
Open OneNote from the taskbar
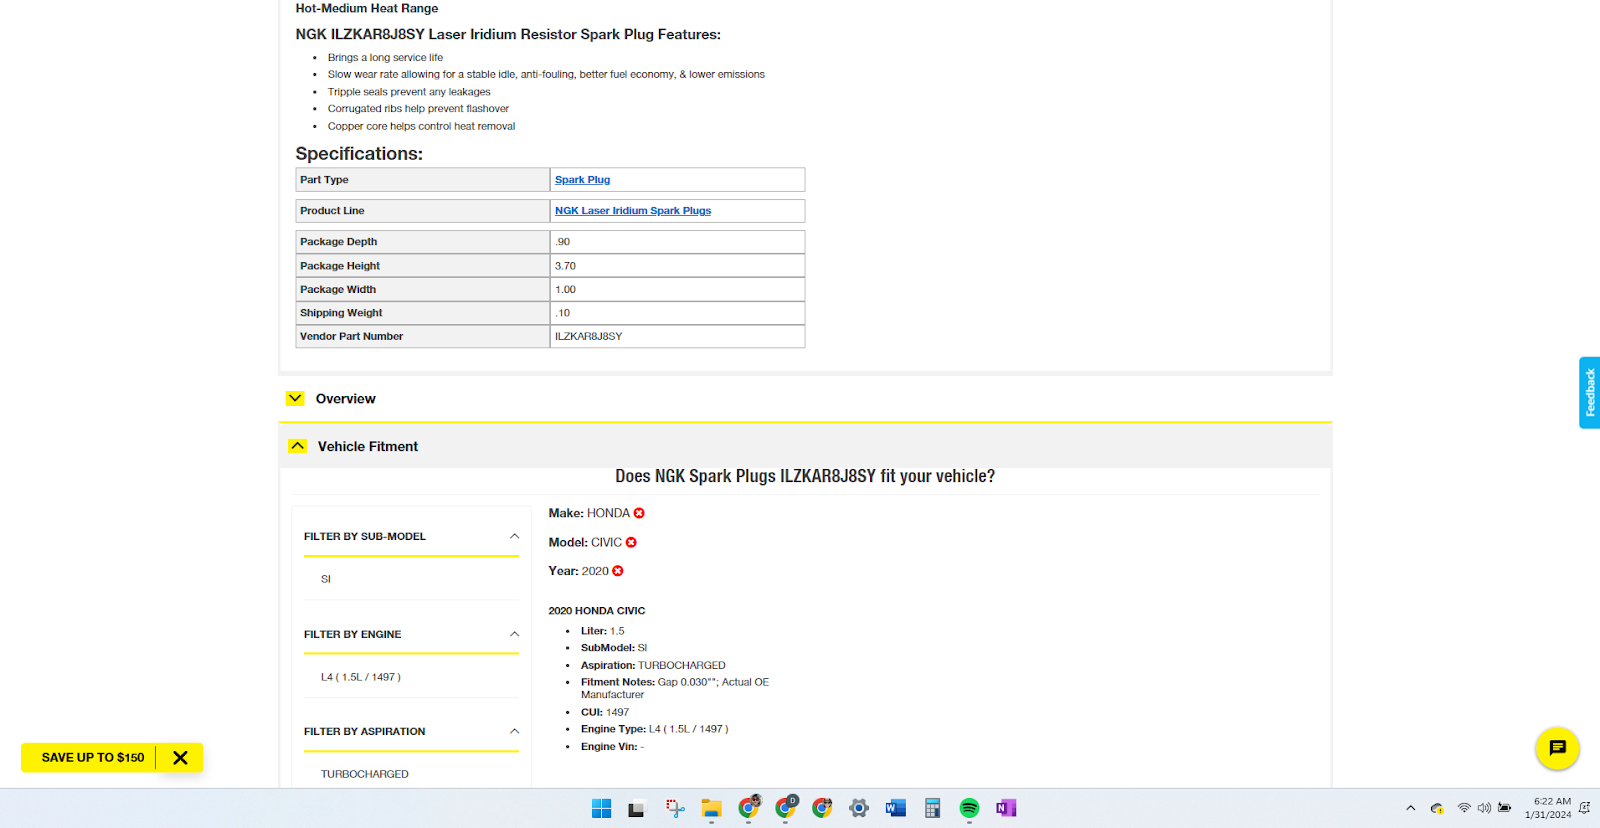click(1006, 808)
